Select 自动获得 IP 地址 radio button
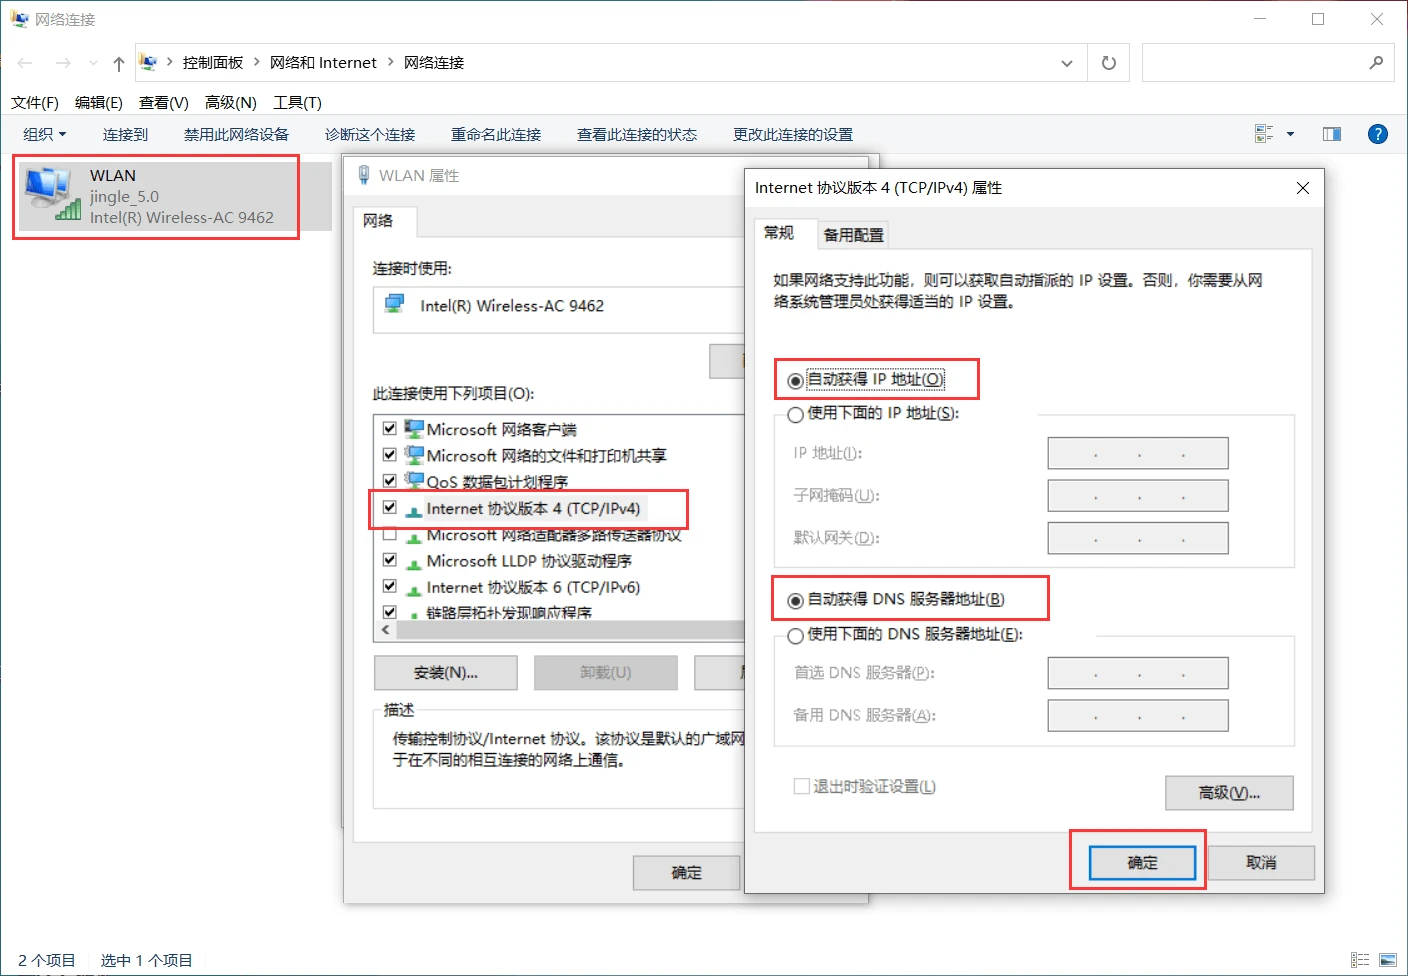This screenshot has width=1408, height=976. point(795,381)
